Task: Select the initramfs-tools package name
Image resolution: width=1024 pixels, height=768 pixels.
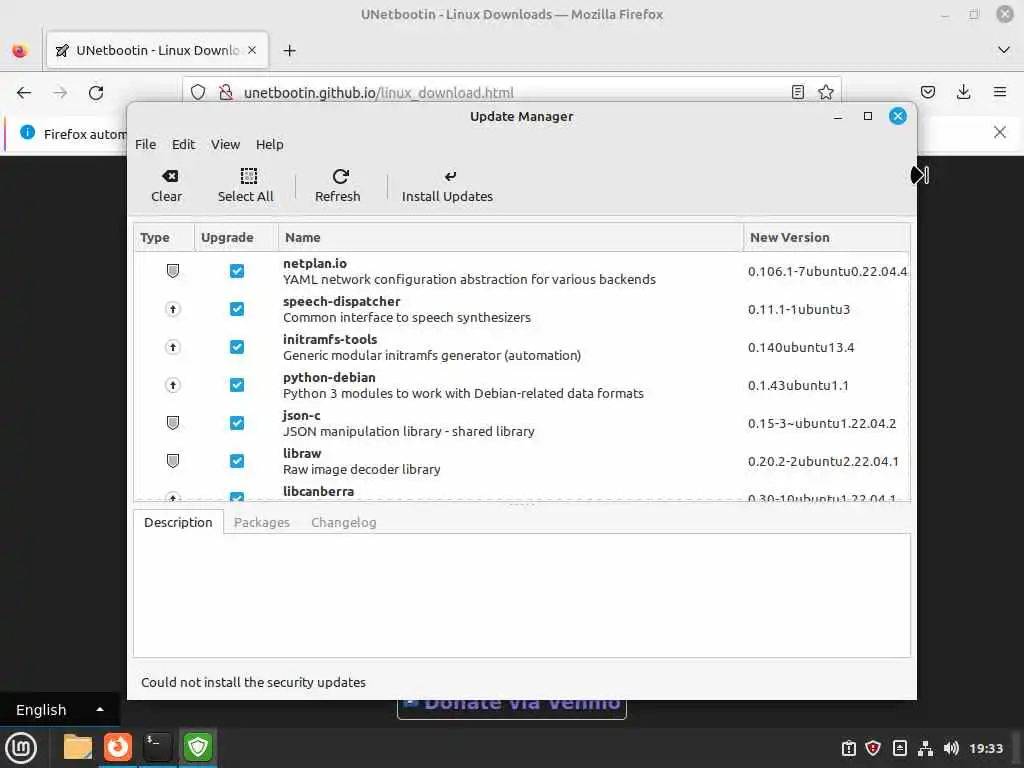Action: pos(330,339)
